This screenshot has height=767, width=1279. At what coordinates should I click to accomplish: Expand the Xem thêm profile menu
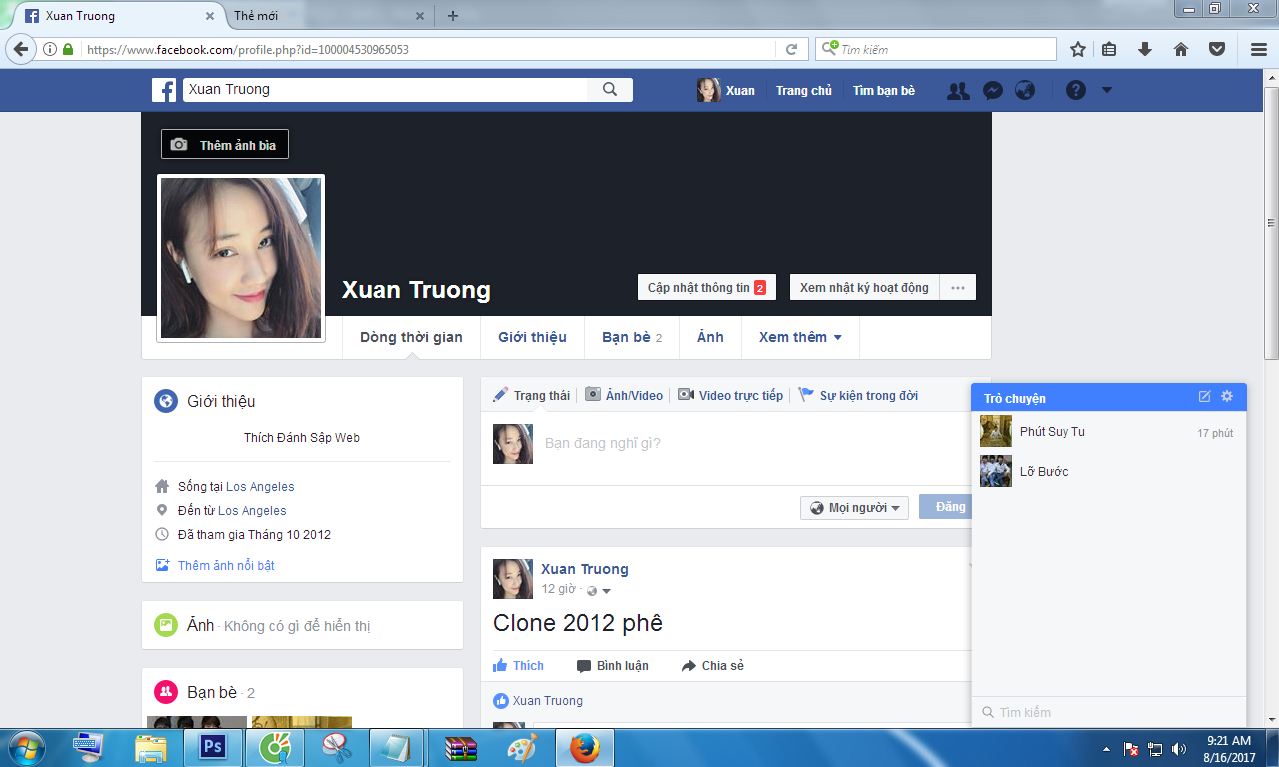coord(800,337)
